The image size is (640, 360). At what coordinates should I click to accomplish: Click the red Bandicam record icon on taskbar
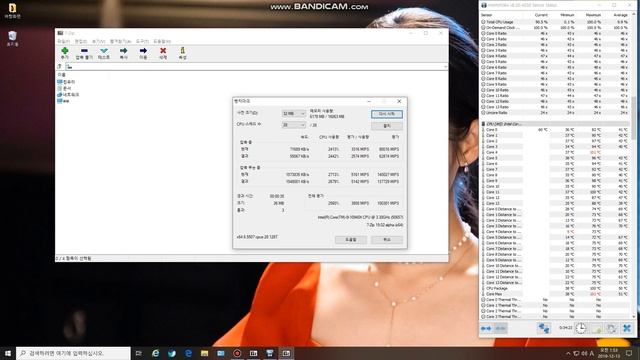[x=237, y=353]
